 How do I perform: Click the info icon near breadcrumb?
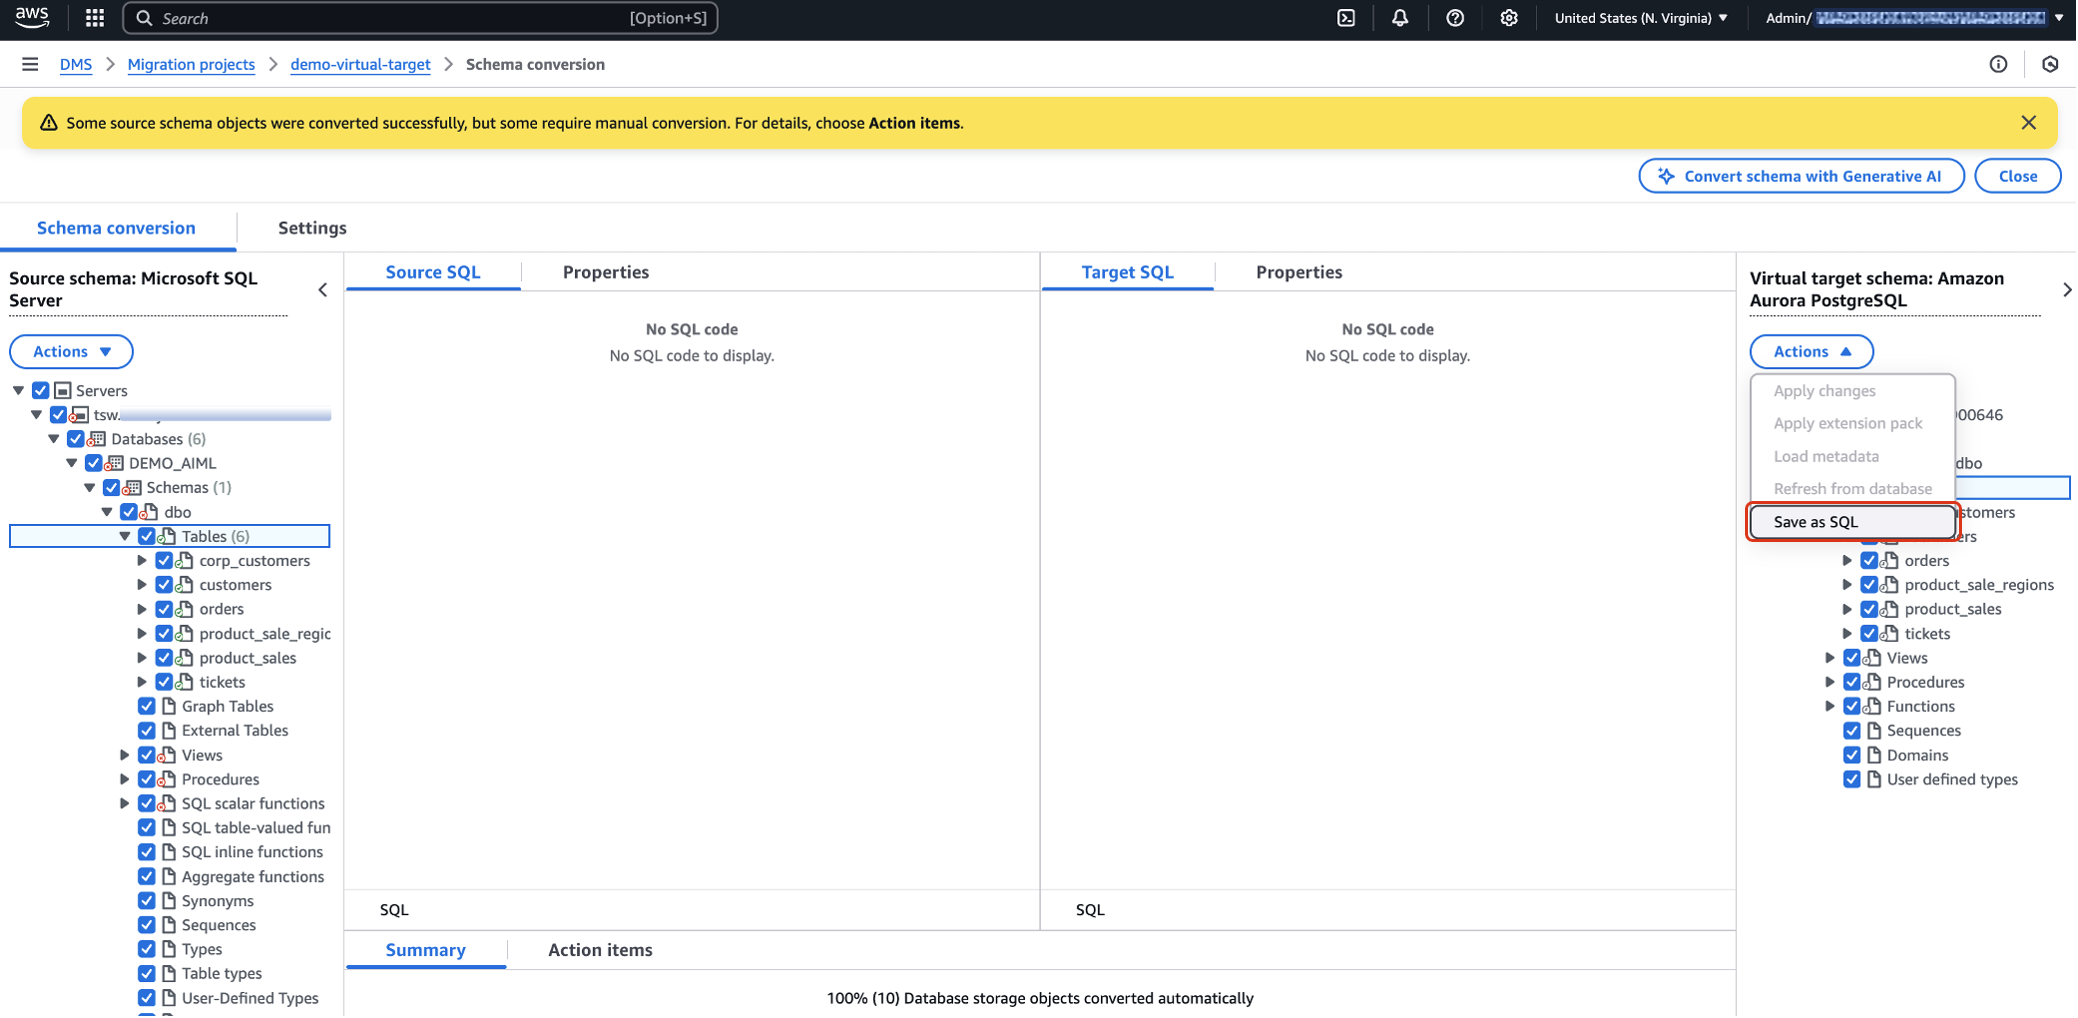[1998, 64]
